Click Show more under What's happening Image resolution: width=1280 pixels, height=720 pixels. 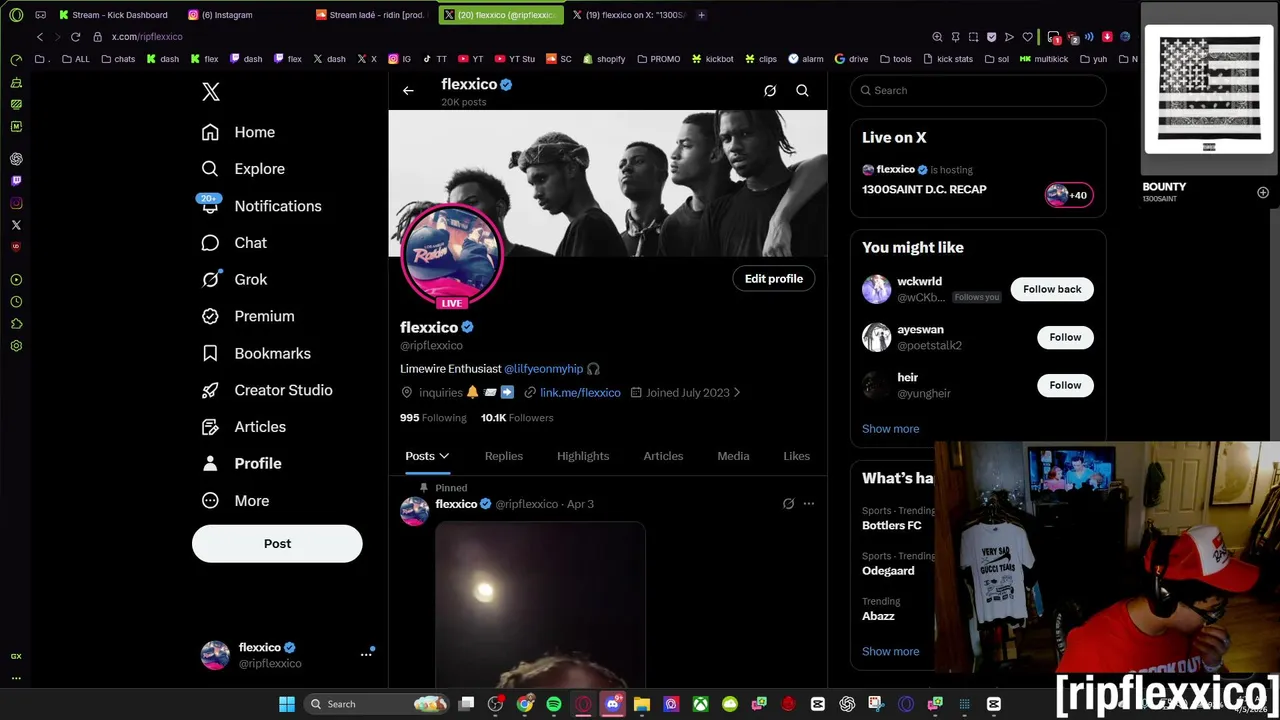pos(890,652)
